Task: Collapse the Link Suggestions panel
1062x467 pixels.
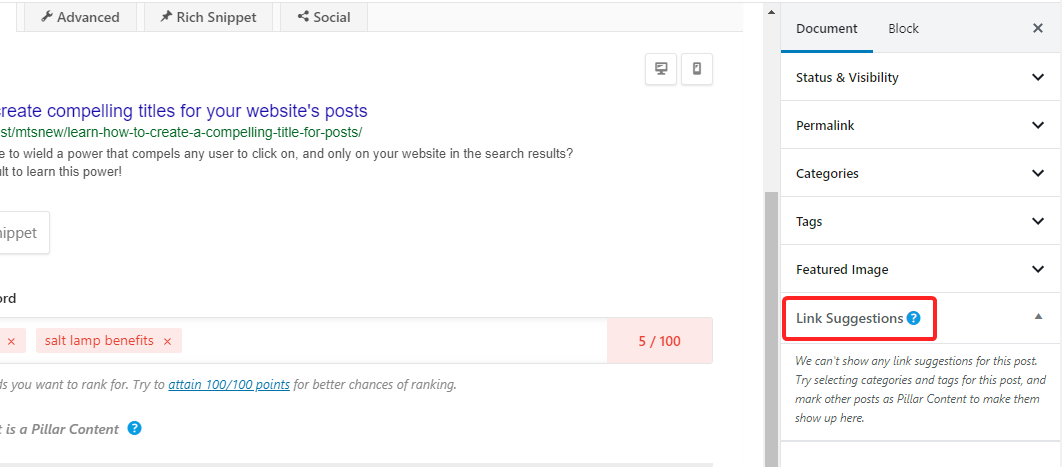Action: (x=1038, y=317)
